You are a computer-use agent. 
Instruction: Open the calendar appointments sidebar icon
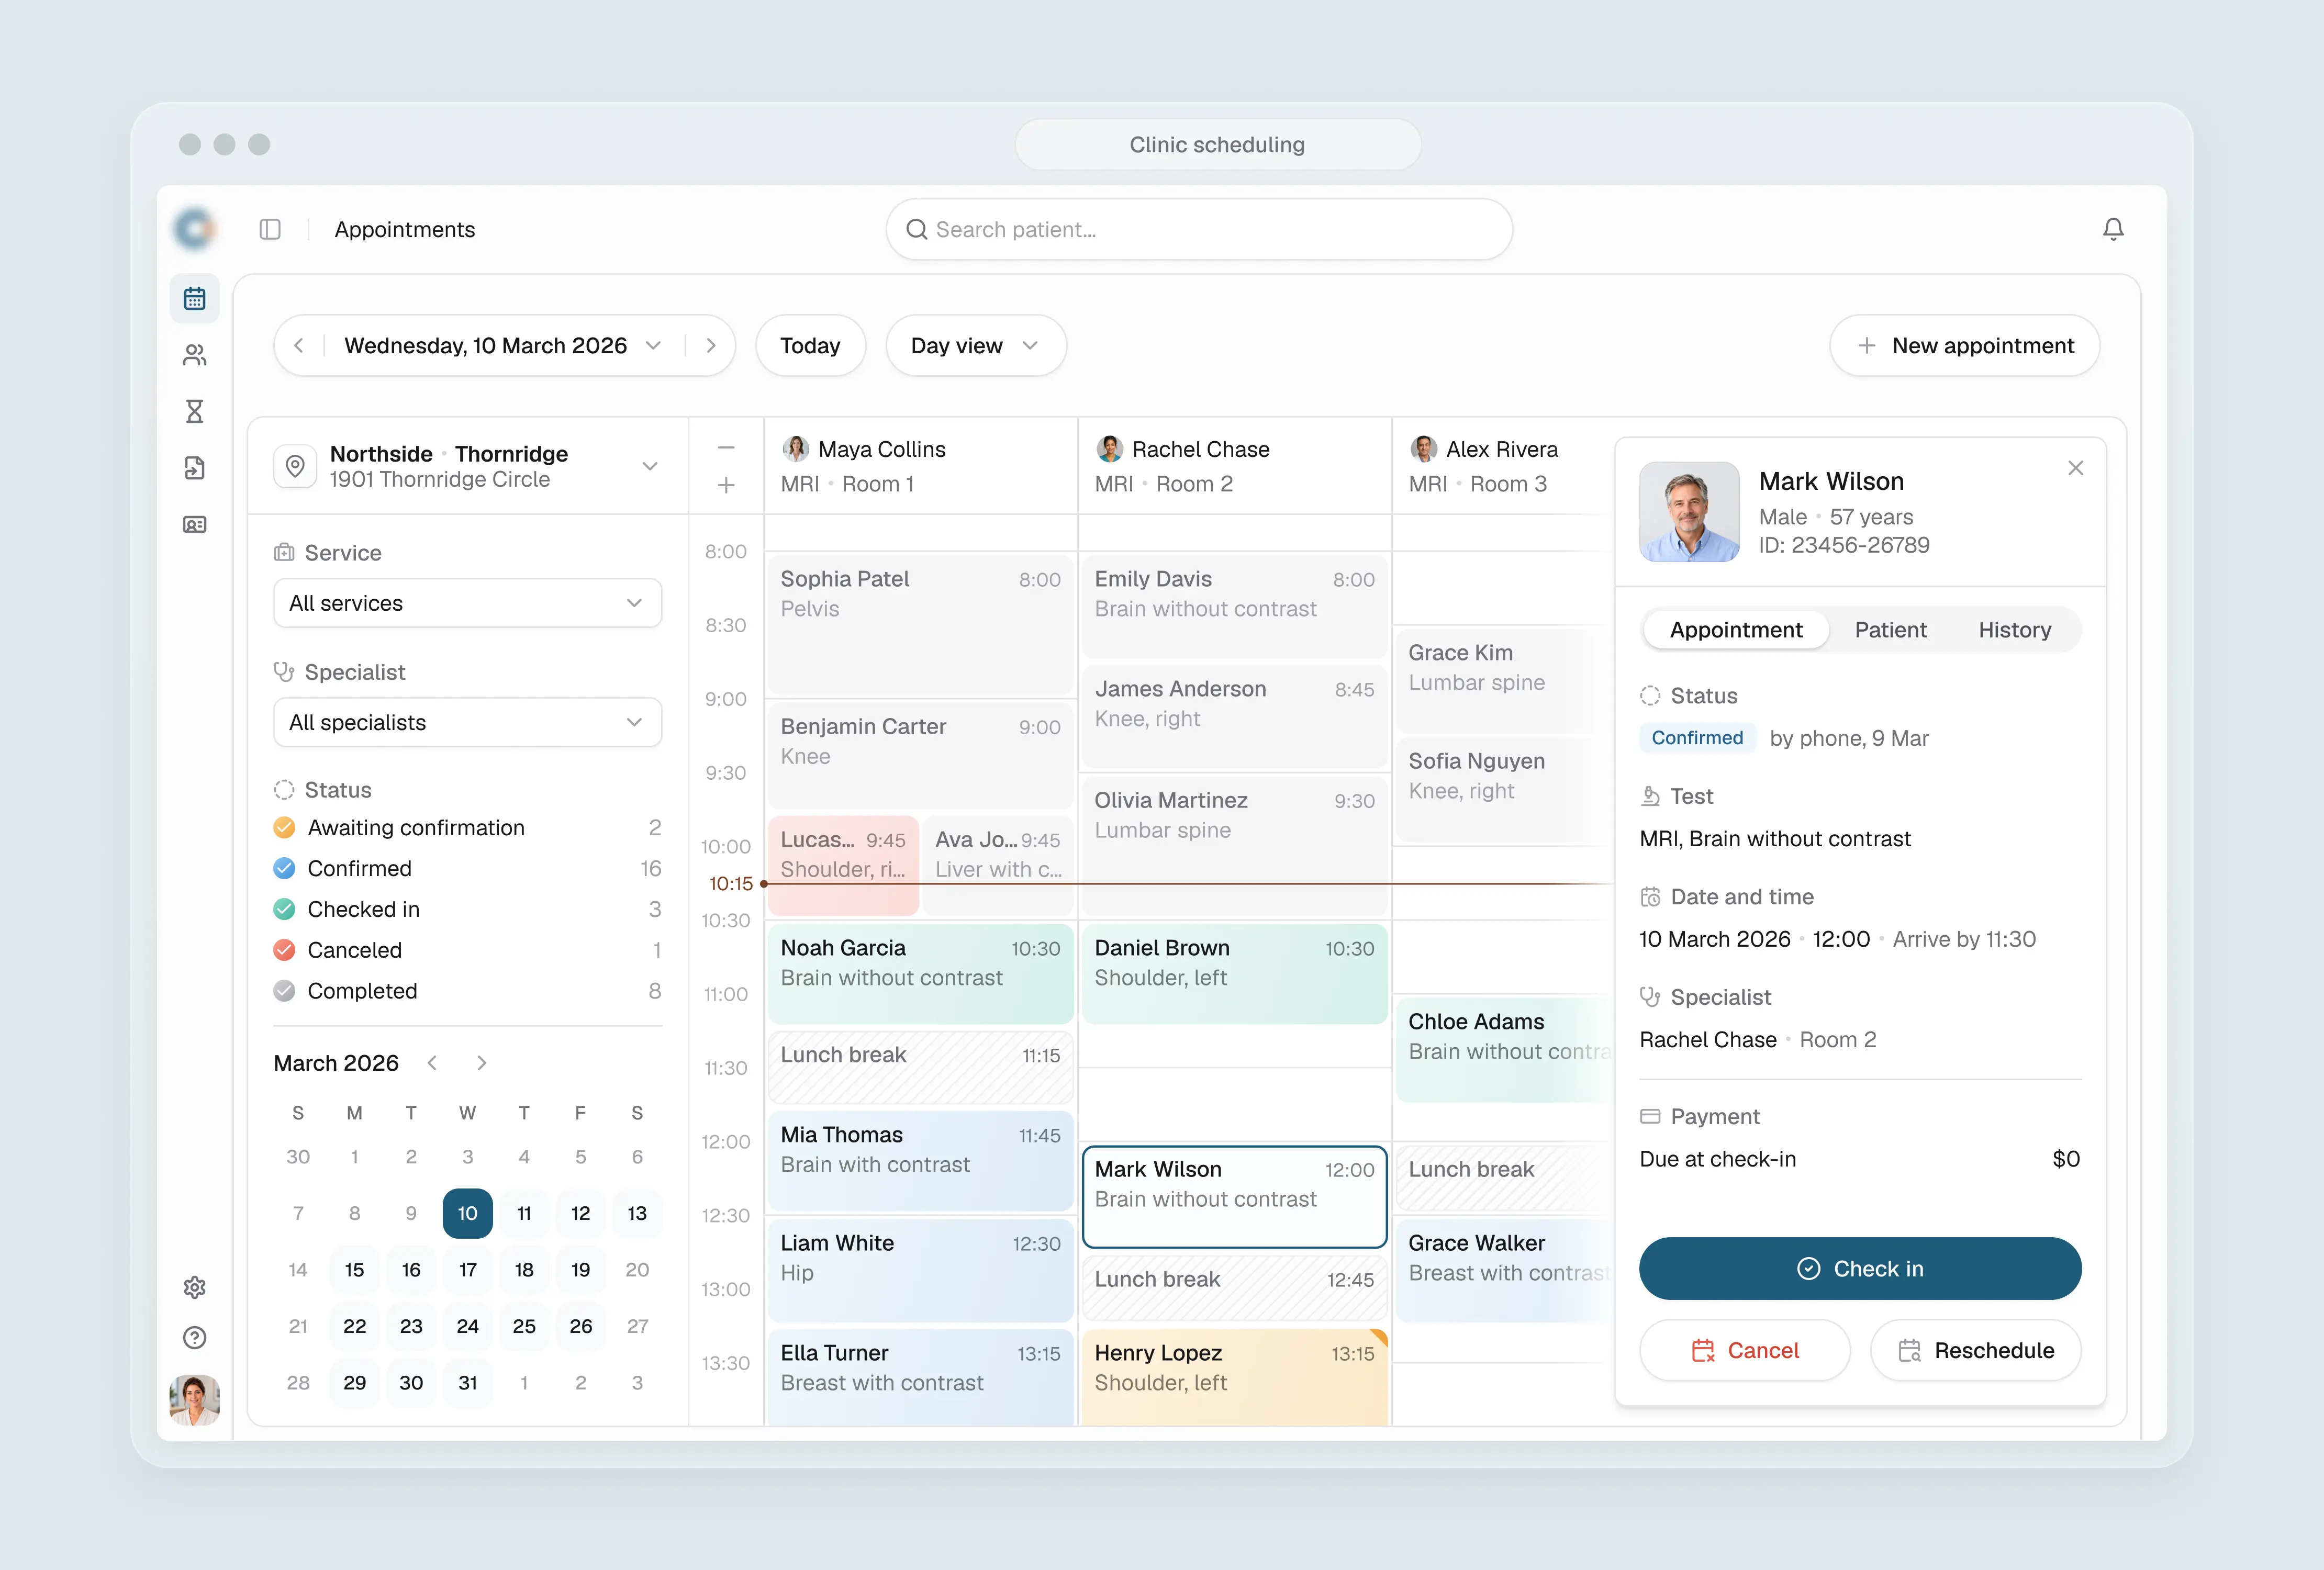tap(195, 298)
